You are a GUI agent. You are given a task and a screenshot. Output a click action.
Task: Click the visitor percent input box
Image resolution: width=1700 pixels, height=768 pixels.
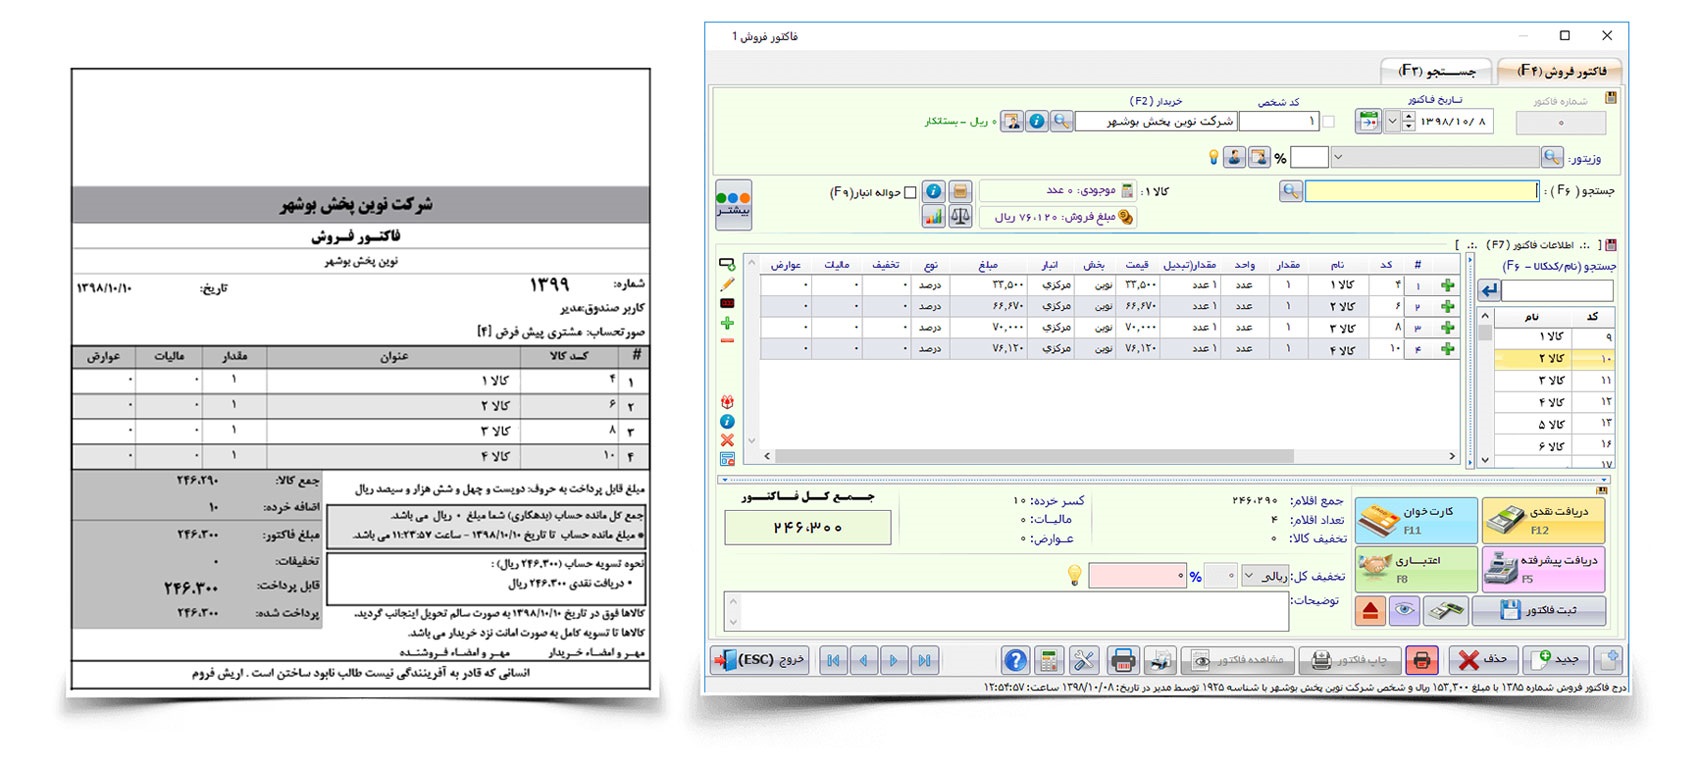(x=1309, y=157)
